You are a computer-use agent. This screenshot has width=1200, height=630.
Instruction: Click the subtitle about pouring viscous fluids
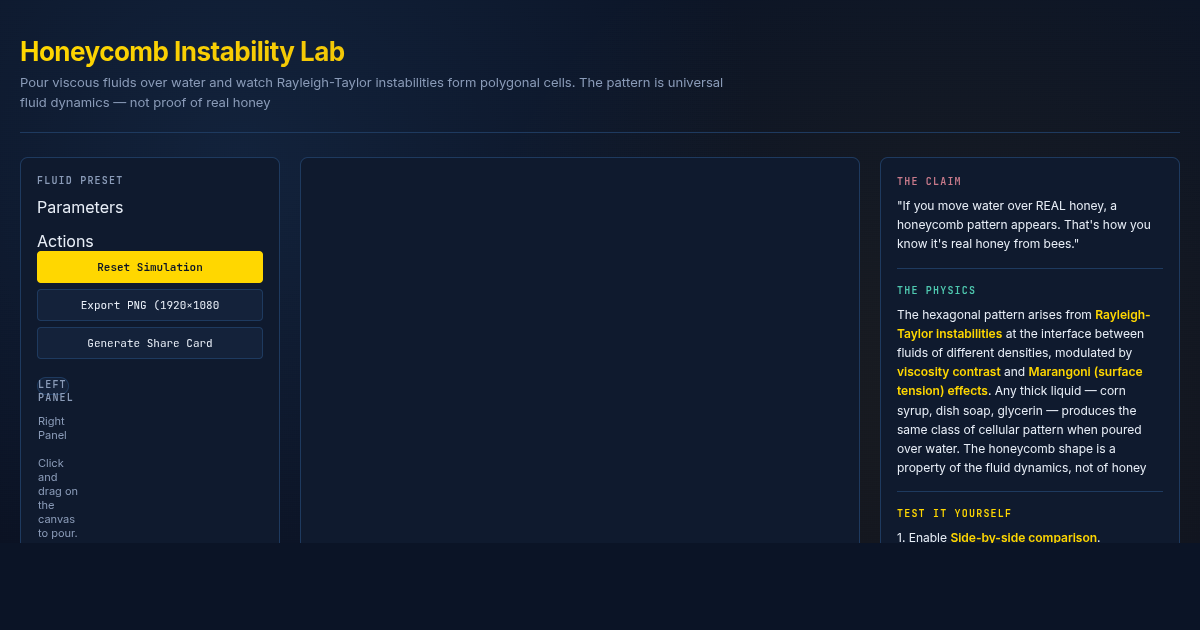click(371, 92)
